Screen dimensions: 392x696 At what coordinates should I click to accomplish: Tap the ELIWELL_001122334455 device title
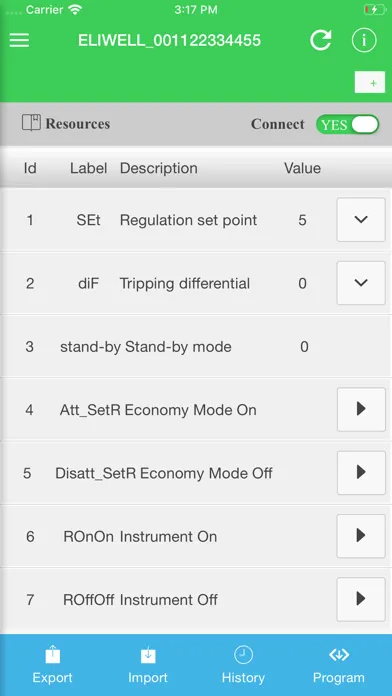pyautogui.click(x=170, y=41)
